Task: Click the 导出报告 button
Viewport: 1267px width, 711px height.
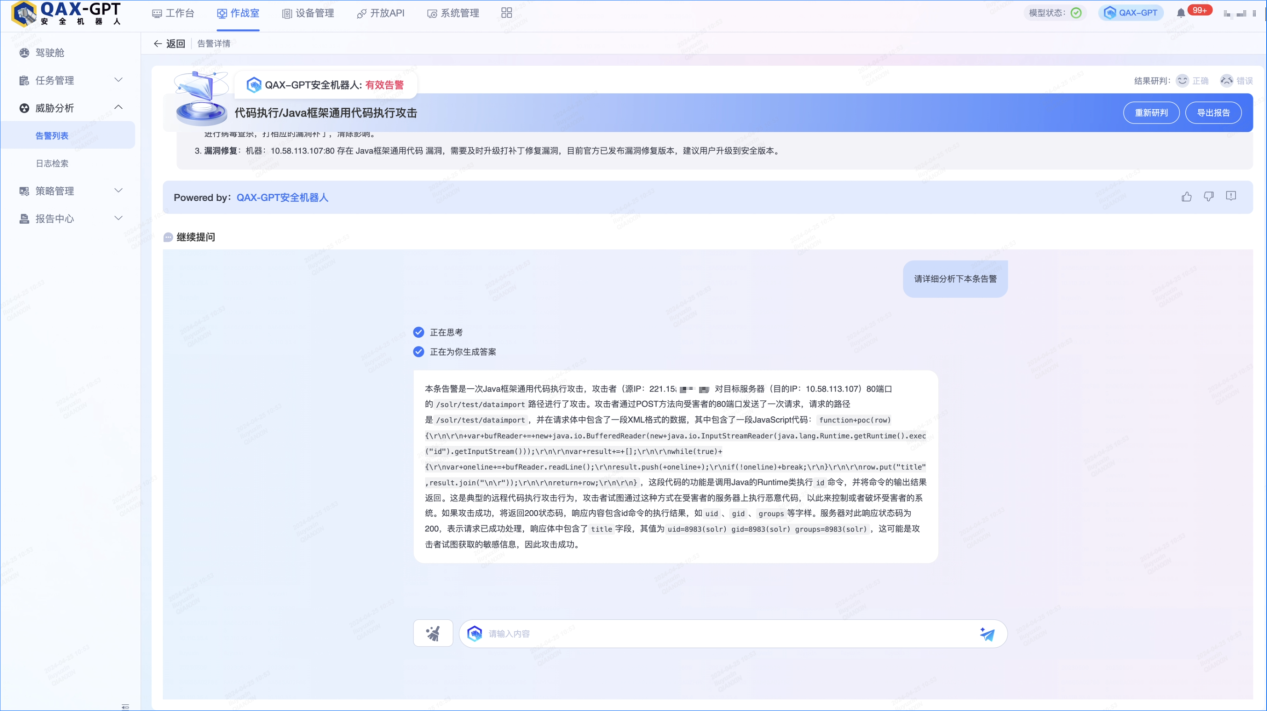Action: 1214,113
